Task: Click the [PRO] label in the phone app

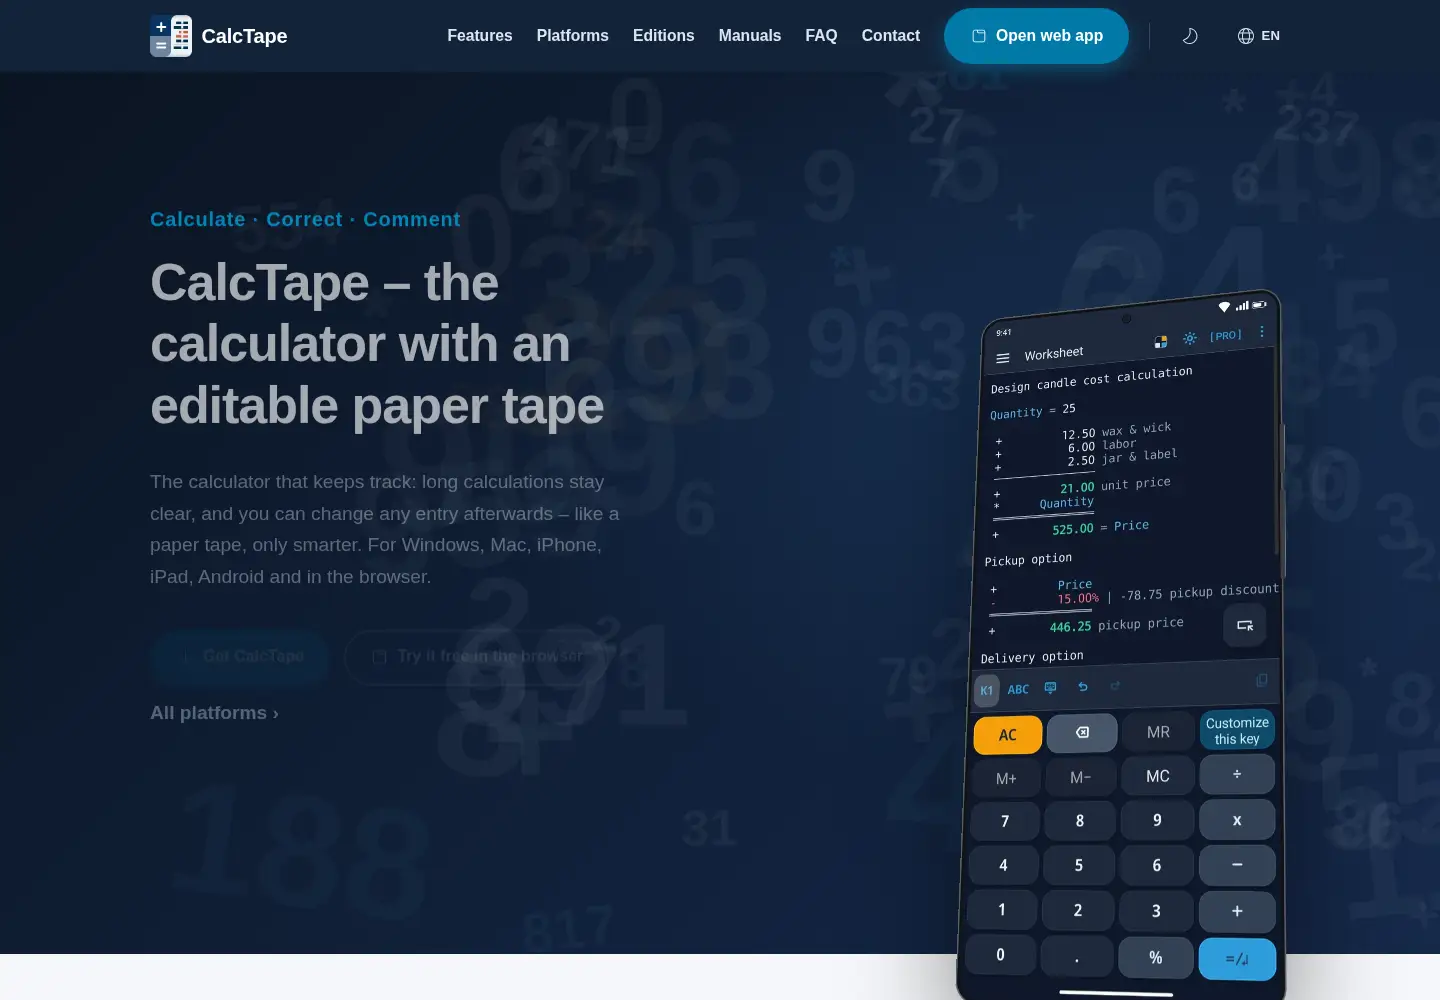Action: [x=1226, y=335]
